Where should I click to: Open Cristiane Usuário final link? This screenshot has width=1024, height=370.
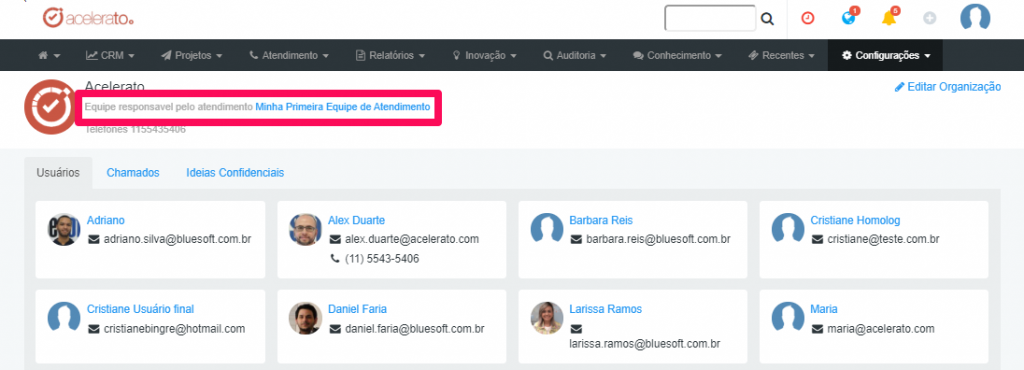click(x=140, y=309)
